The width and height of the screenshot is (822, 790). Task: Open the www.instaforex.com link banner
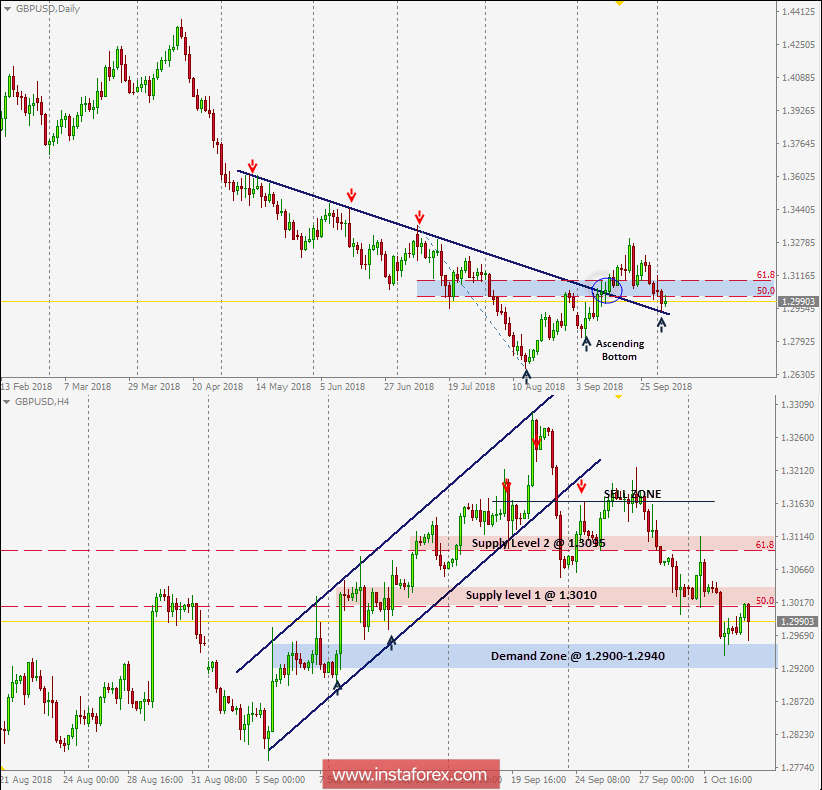[411, 774]
